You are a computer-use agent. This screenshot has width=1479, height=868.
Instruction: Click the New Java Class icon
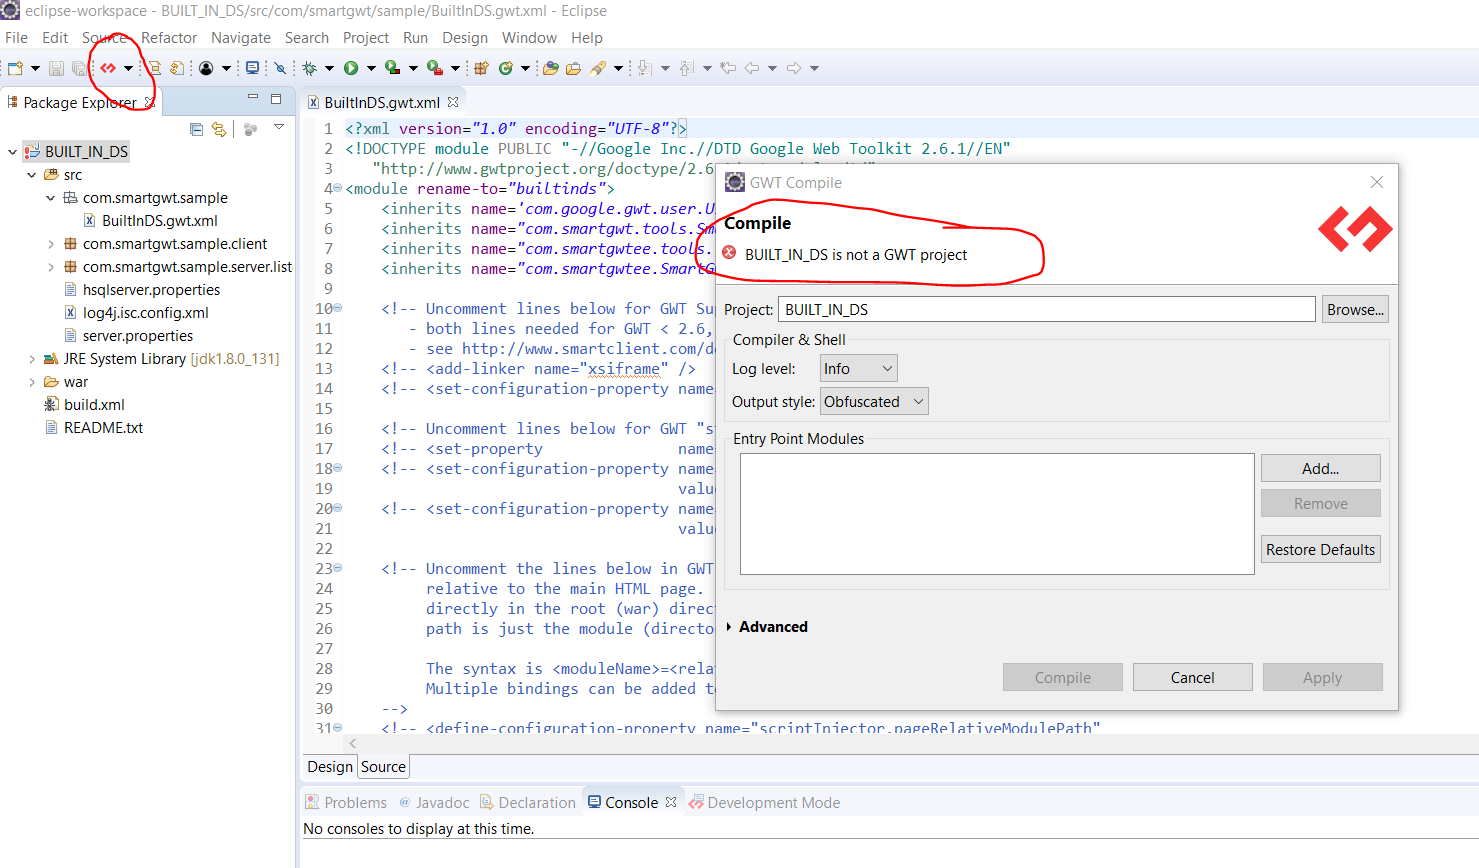click(505, 68)
